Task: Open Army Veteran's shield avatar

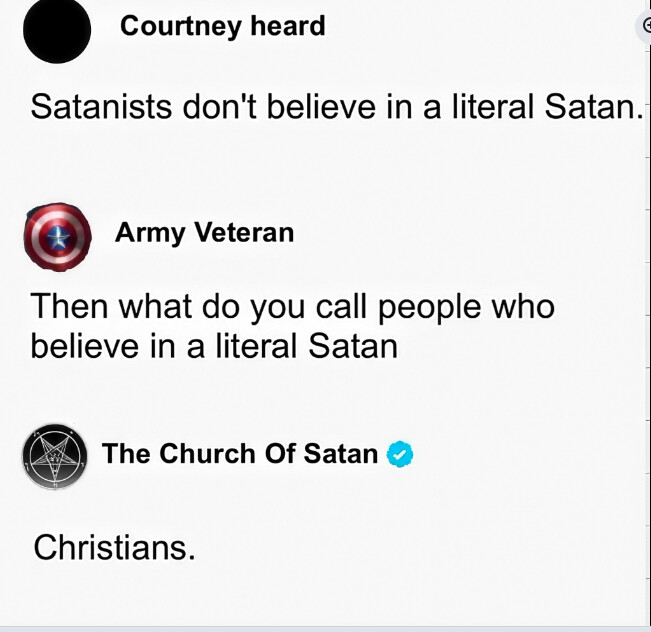Action: pyautogui.click(x=58, y=237)
